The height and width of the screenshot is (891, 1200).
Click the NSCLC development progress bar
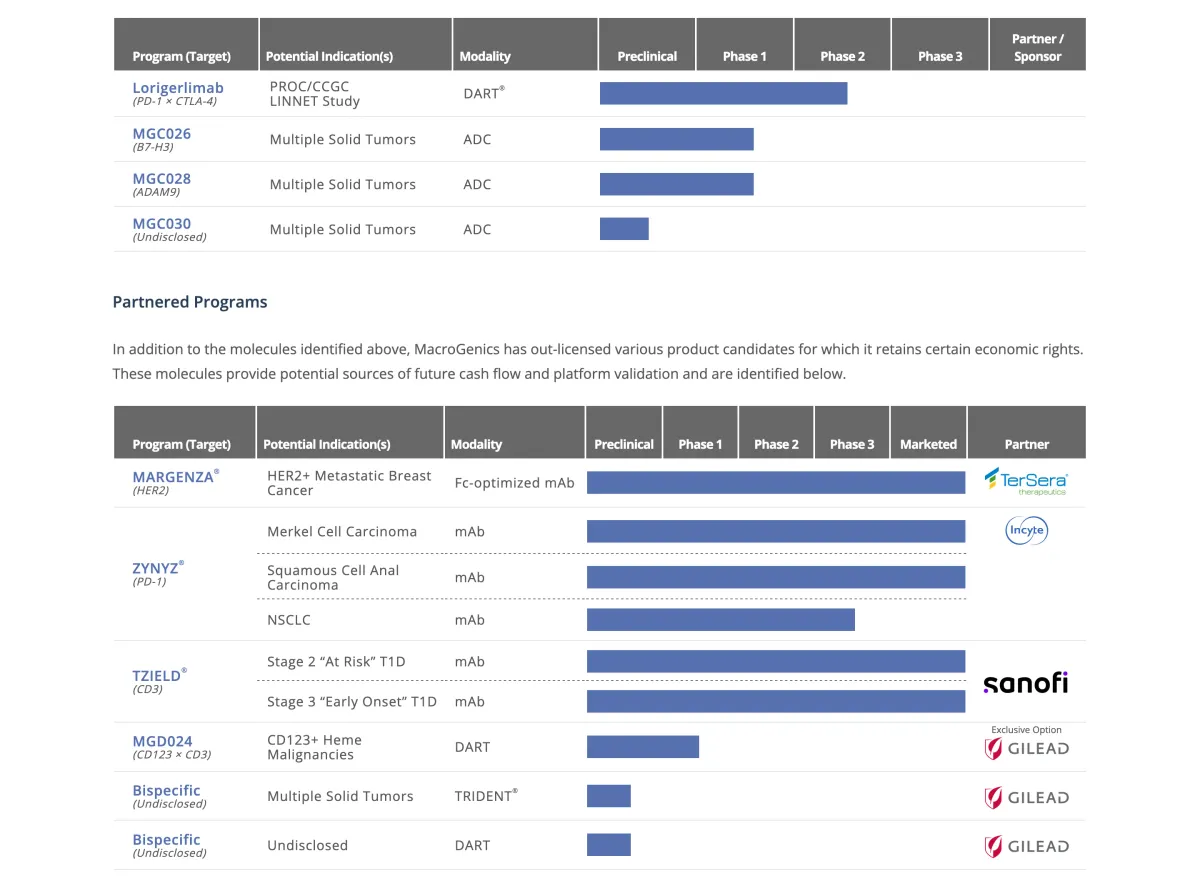point(720,620)
